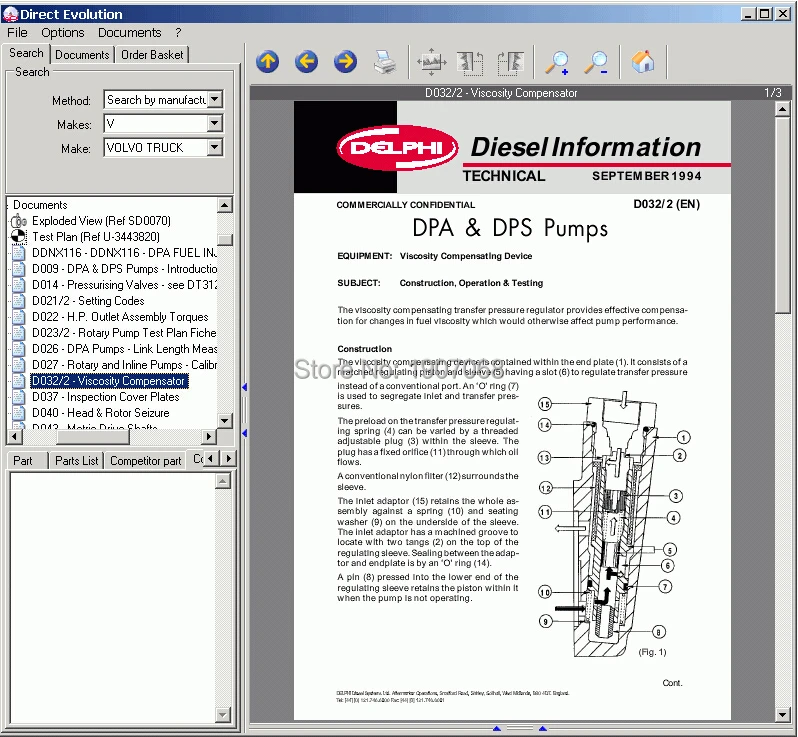Go back with the left arrow icon
798x737 pixels.
tap(306, 62)
